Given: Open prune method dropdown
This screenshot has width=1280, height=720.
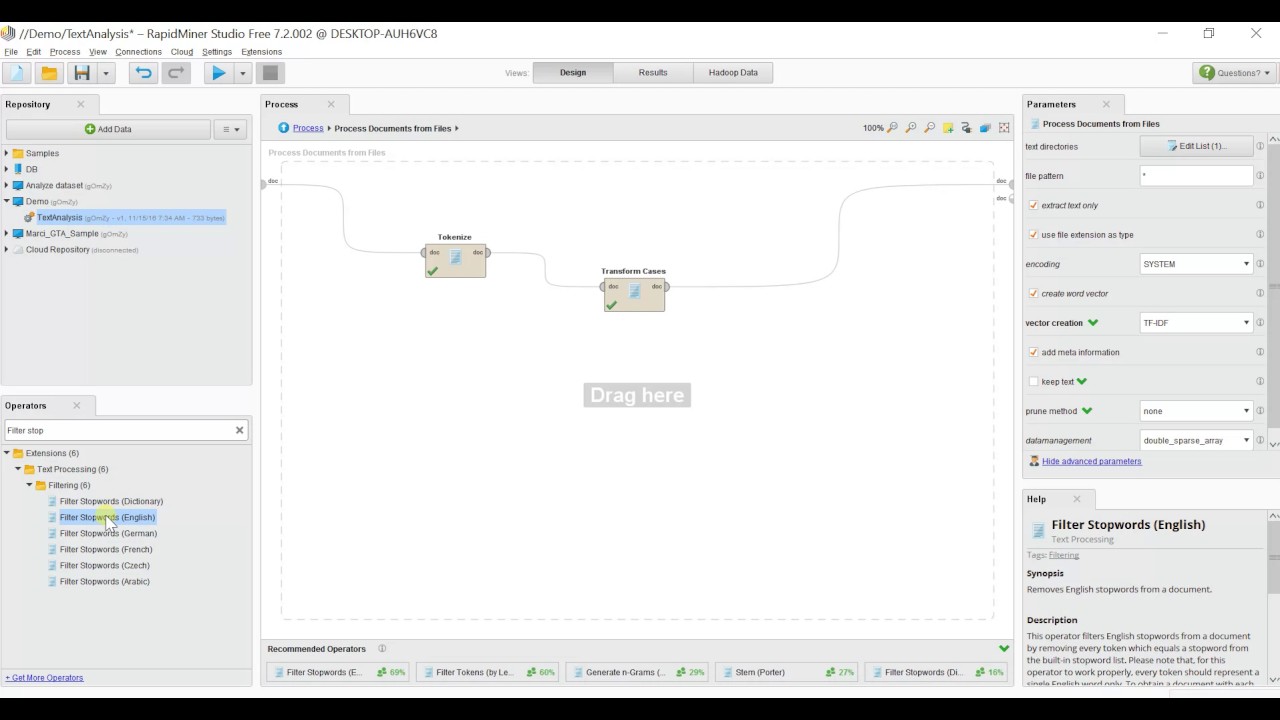Looking at the screenshot, I should coord(1196,411).
